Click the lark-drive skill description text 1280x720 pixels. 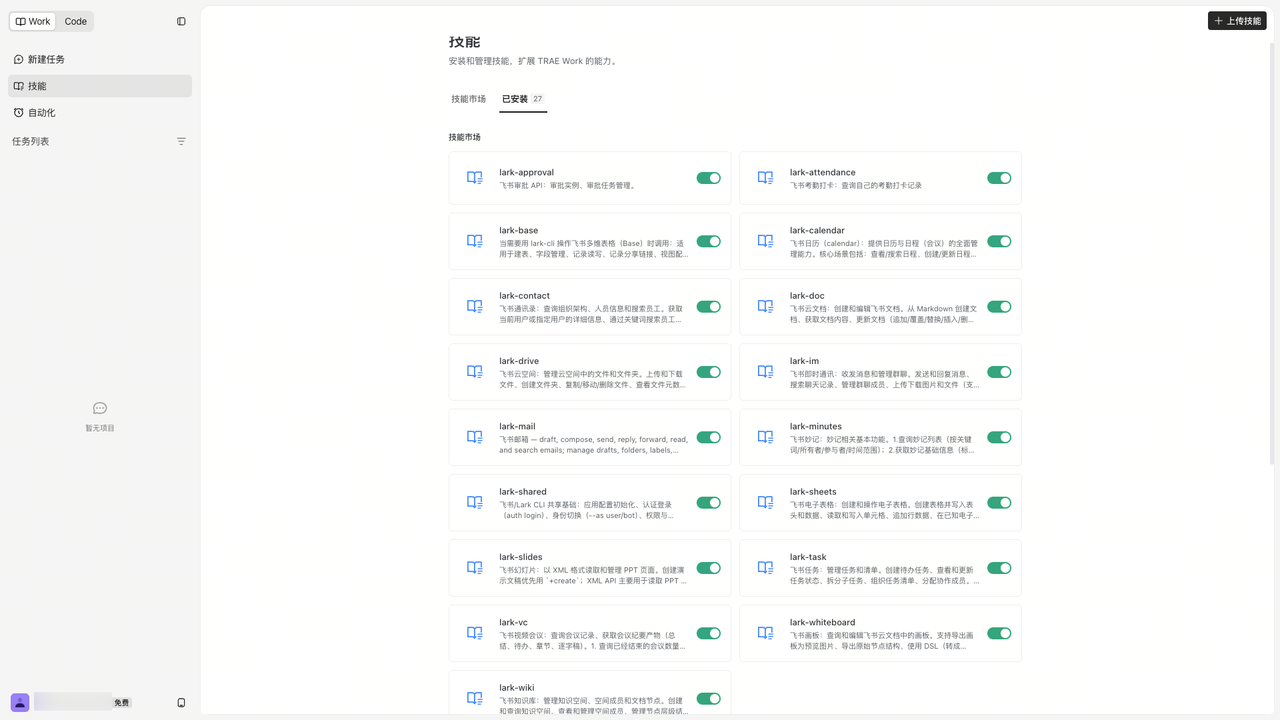click(x=594, y=378)
